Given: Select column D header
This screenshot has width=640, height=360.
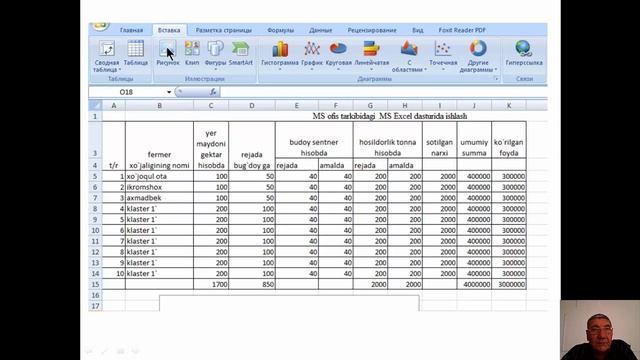Looking at the screenshot, I should click(x=252, y=105).
